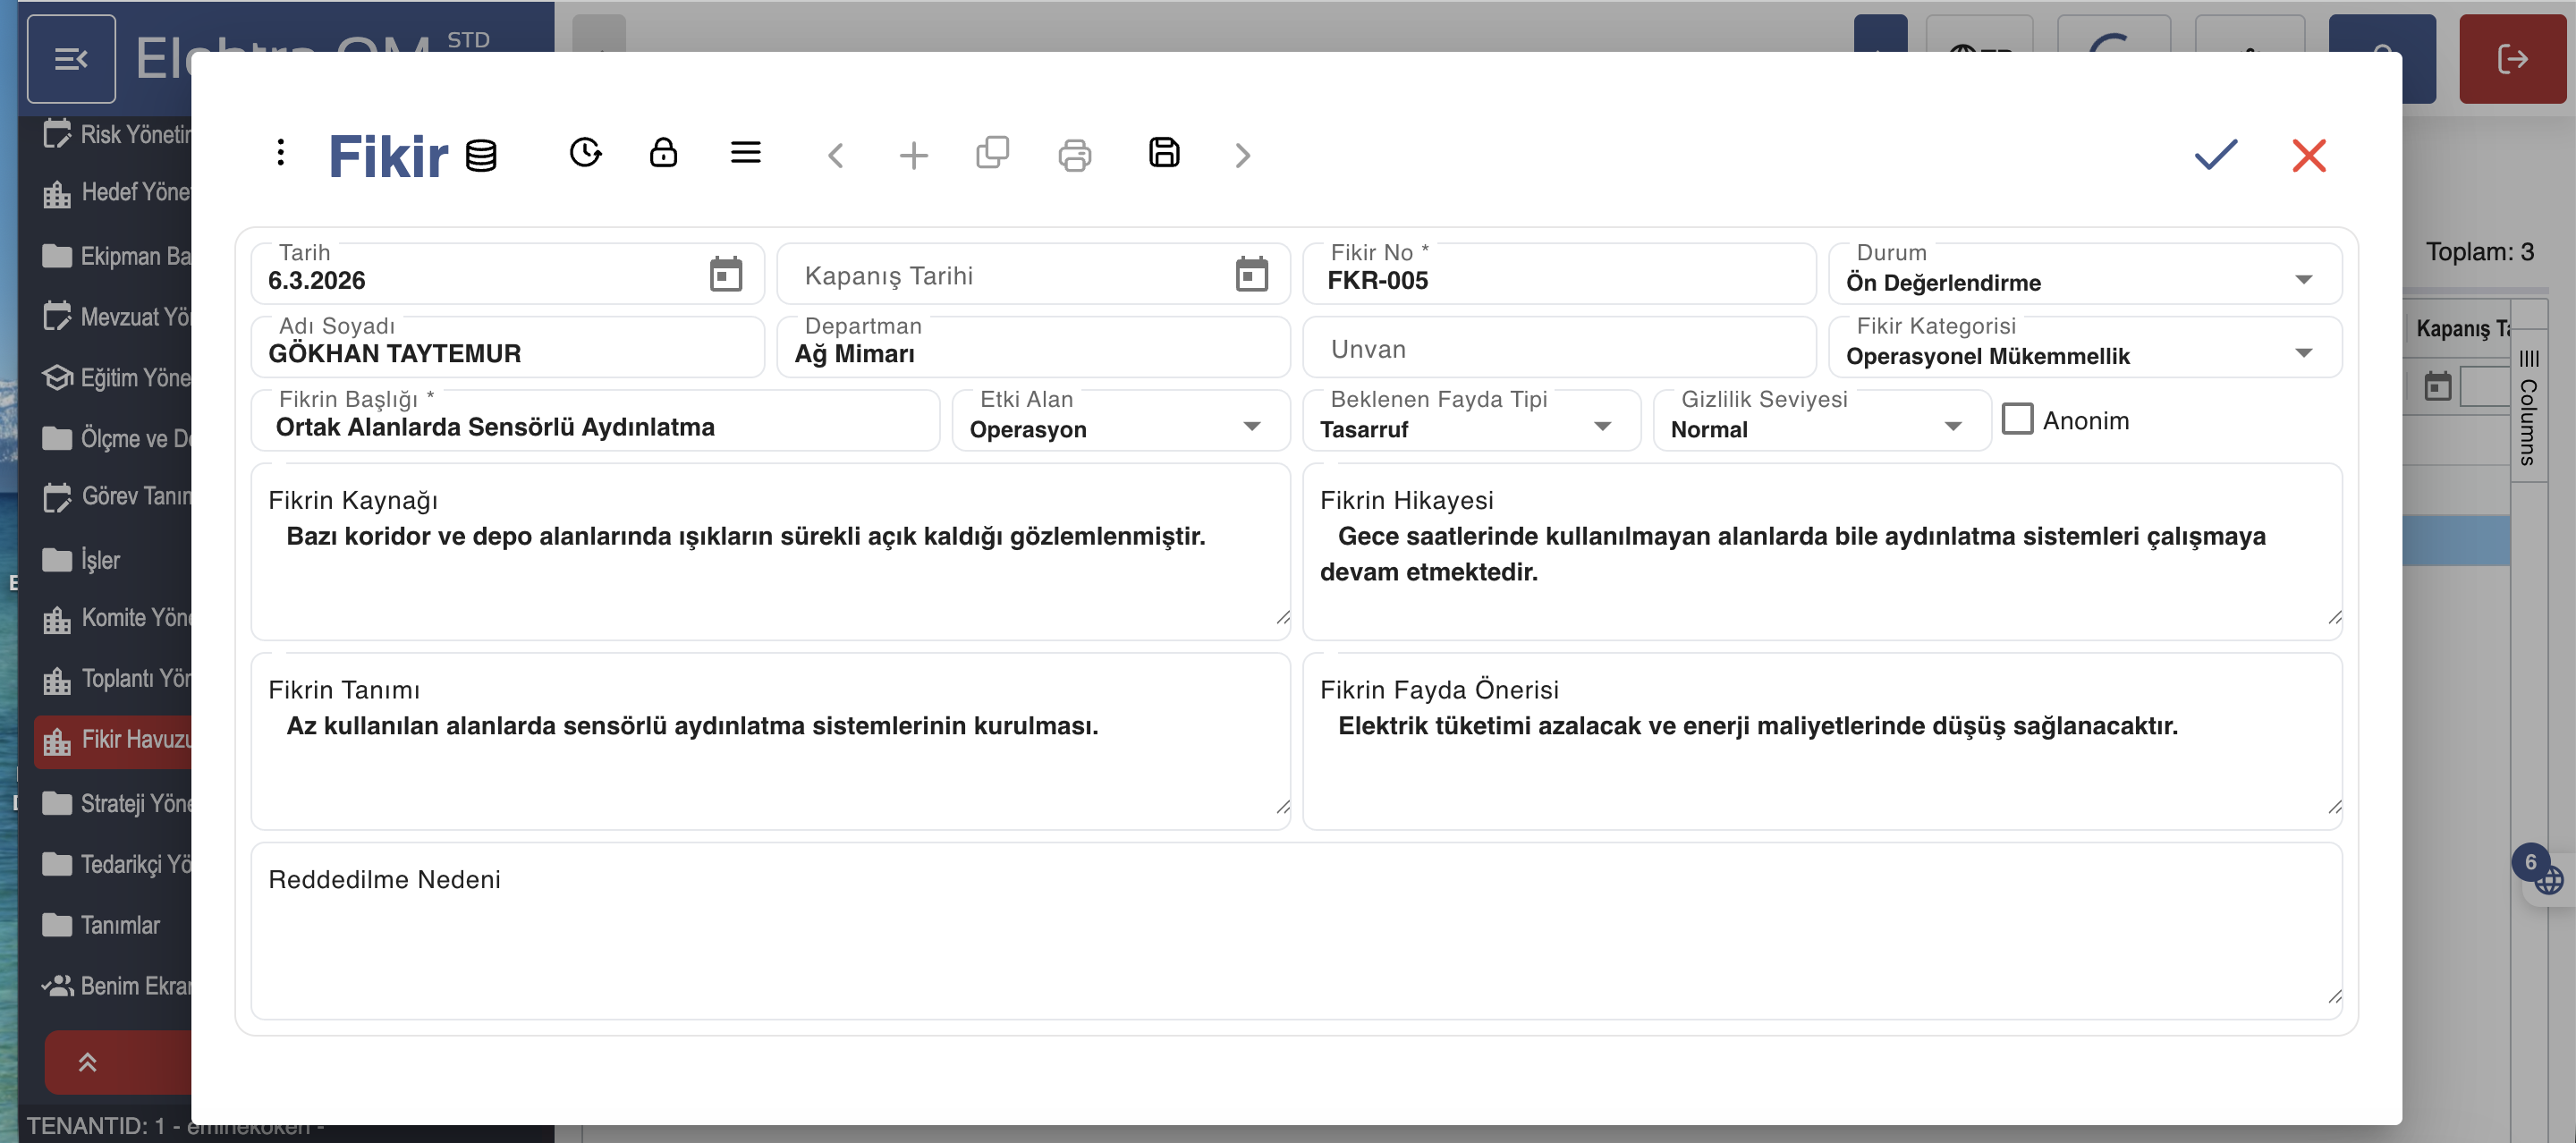Viewport: 2576px width, 1143px height.
Task: Expand Fikir Kategorisi dropdown
Action: tap(2303, 353)
